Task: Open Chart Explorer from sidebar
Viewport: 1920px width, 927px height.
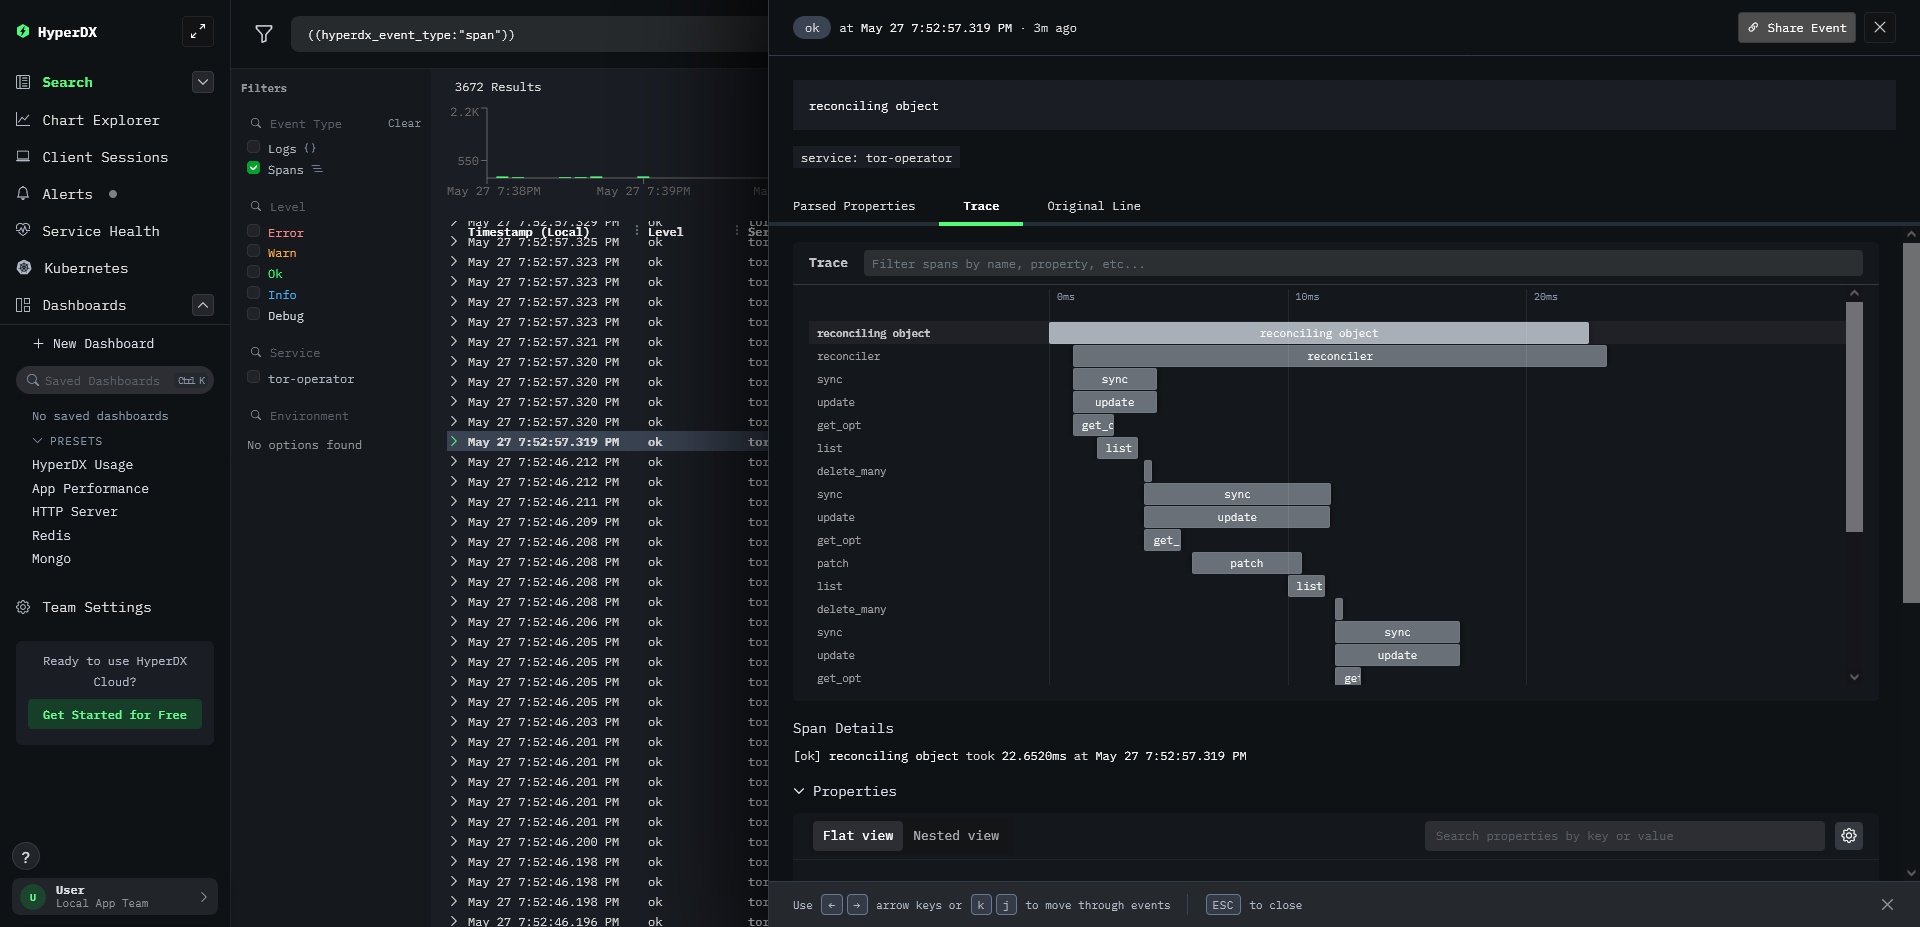Action: tap(101, 120)
